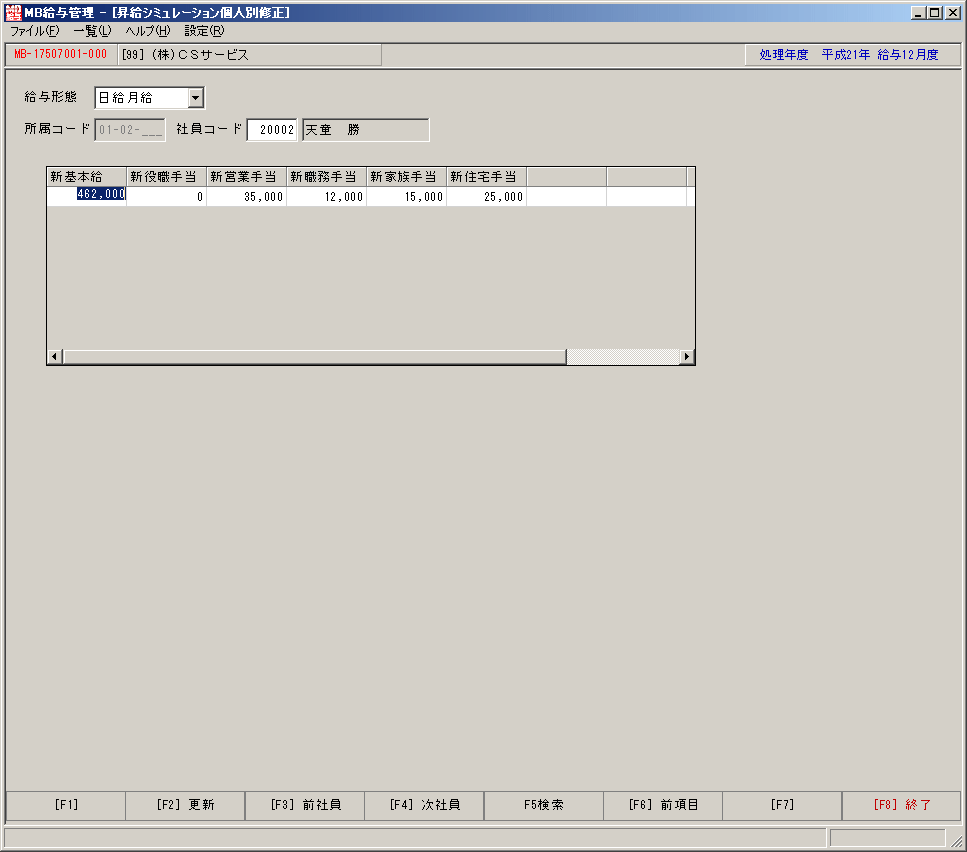Select the 新役職手当 column header
The height and width of the screenshot is (852, 967).
(167, 177)
